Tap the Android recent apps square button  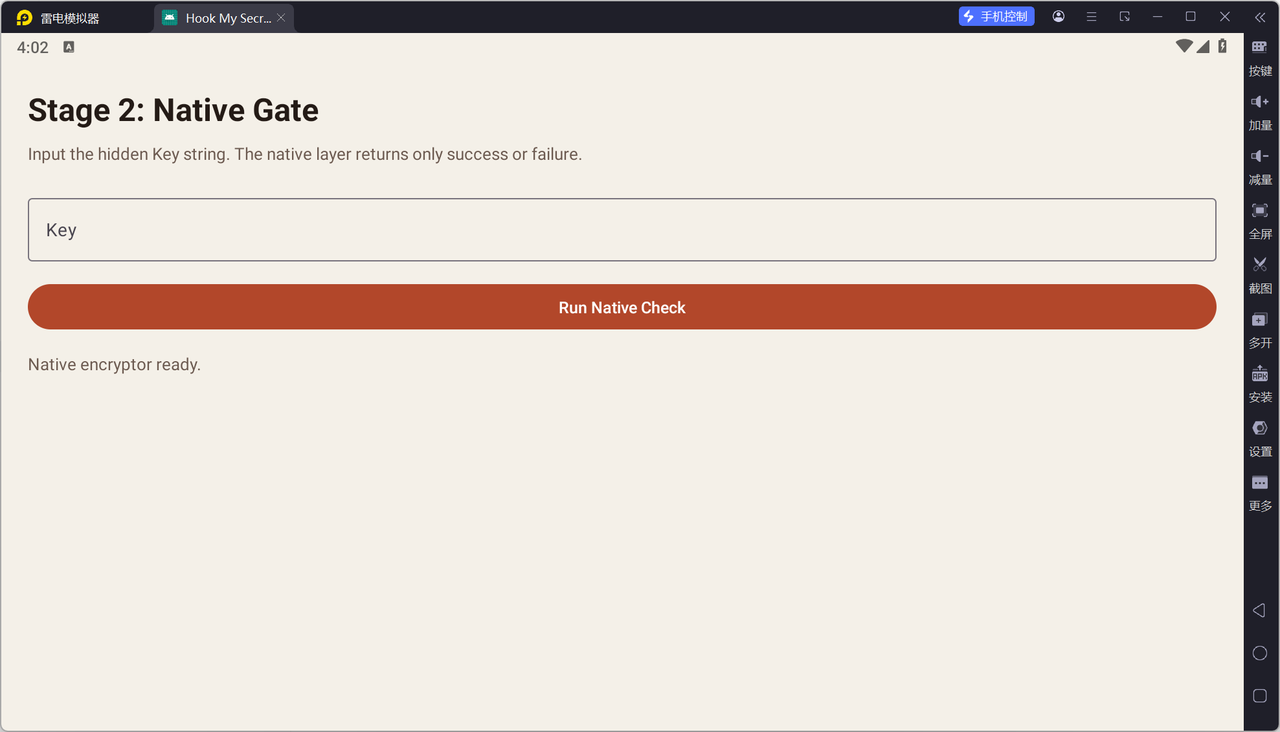coord(1260,695)
